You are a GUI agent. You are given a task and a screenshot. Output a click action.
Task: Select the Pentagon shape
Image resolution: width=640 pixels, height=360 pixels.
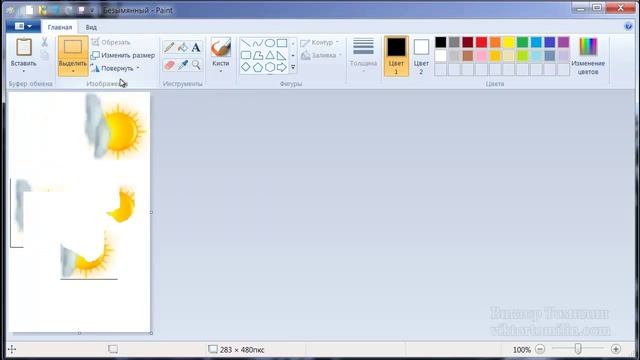tap(258, 67)
